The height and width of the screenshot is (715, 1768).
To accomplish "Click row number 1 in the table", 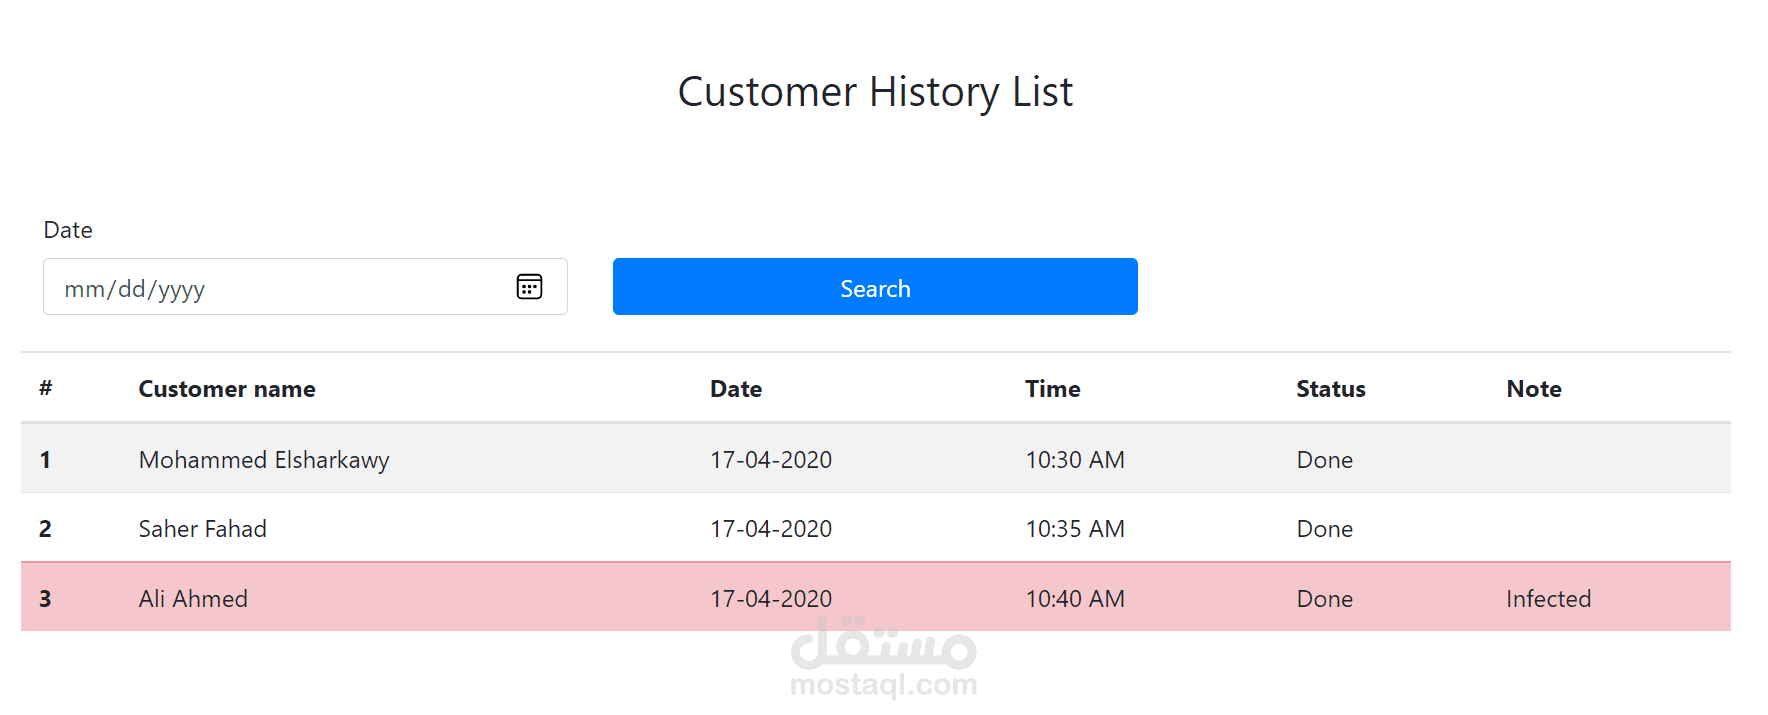I will click(45, 460).
